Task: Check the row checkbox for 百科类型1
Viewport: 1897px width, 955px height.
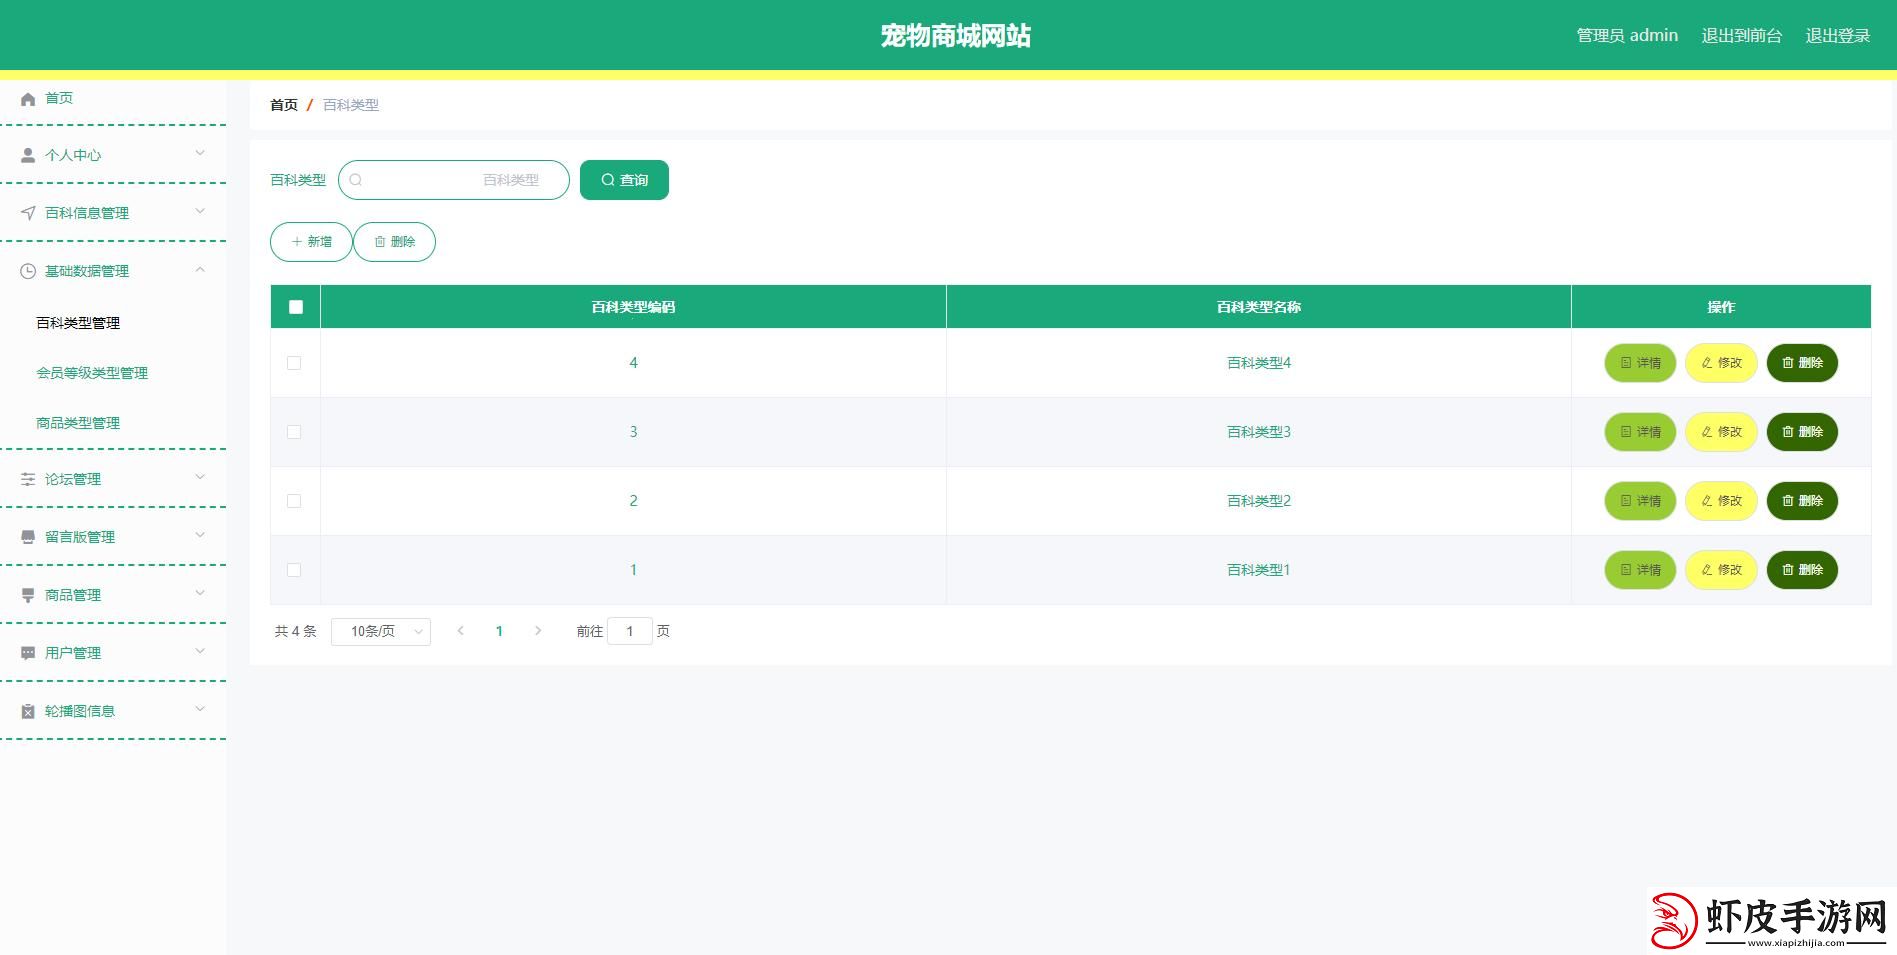Action: pos(294,570)
